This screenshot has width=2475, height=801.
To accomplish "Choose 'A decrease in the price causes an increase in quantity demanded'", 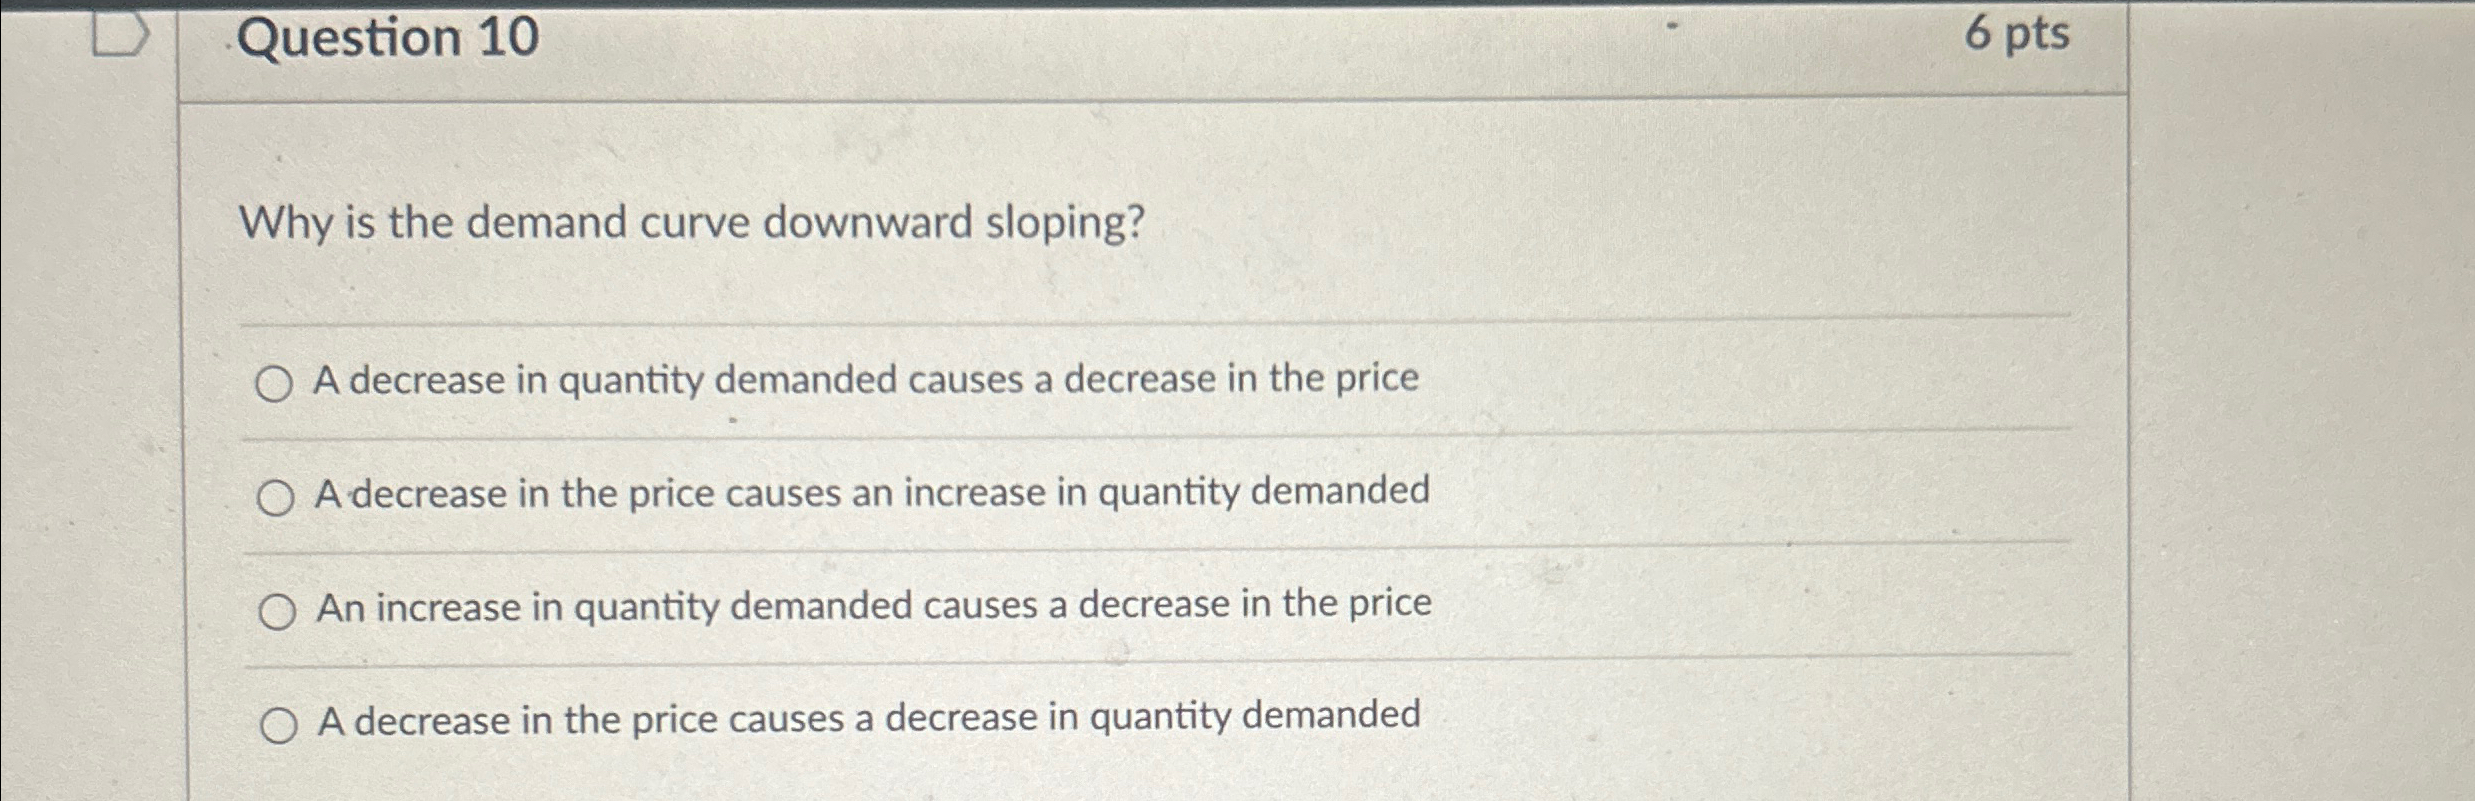I will coord(278,497).
